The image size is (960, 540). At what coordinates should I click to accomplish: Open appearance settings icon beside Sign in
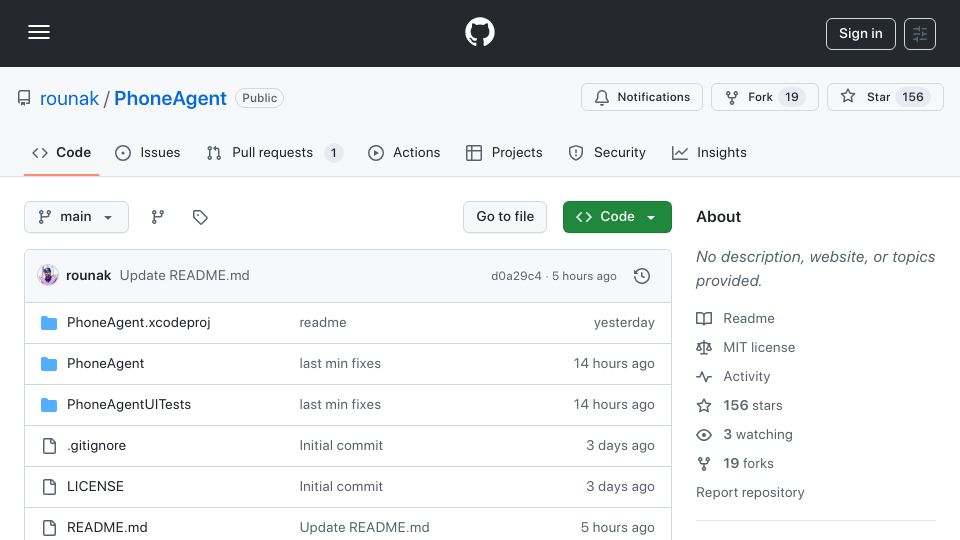pos(920,34)
